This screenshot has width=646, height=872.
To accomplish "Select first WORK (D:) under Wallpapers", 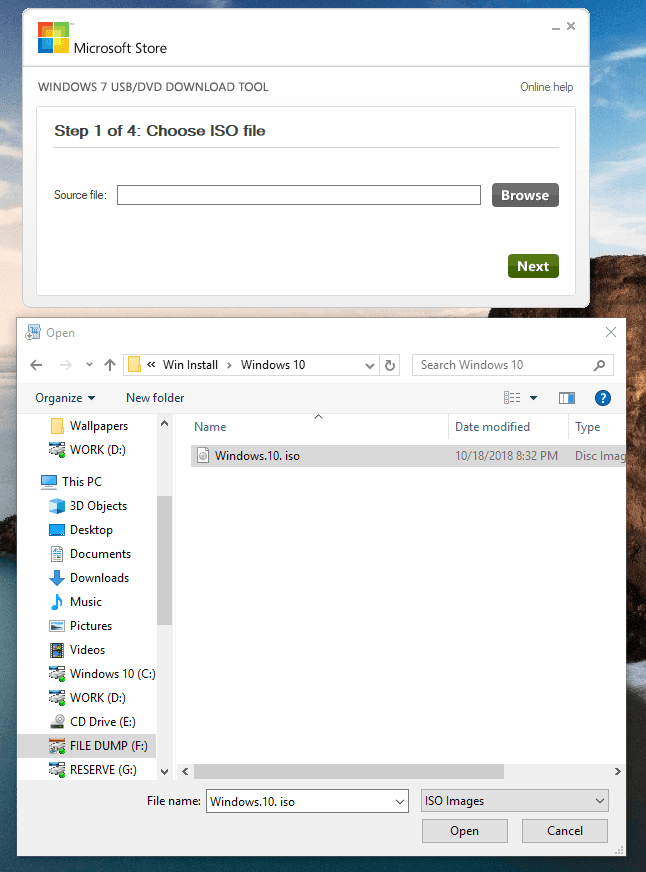I will pyautogui.click(x=97, y=450).
